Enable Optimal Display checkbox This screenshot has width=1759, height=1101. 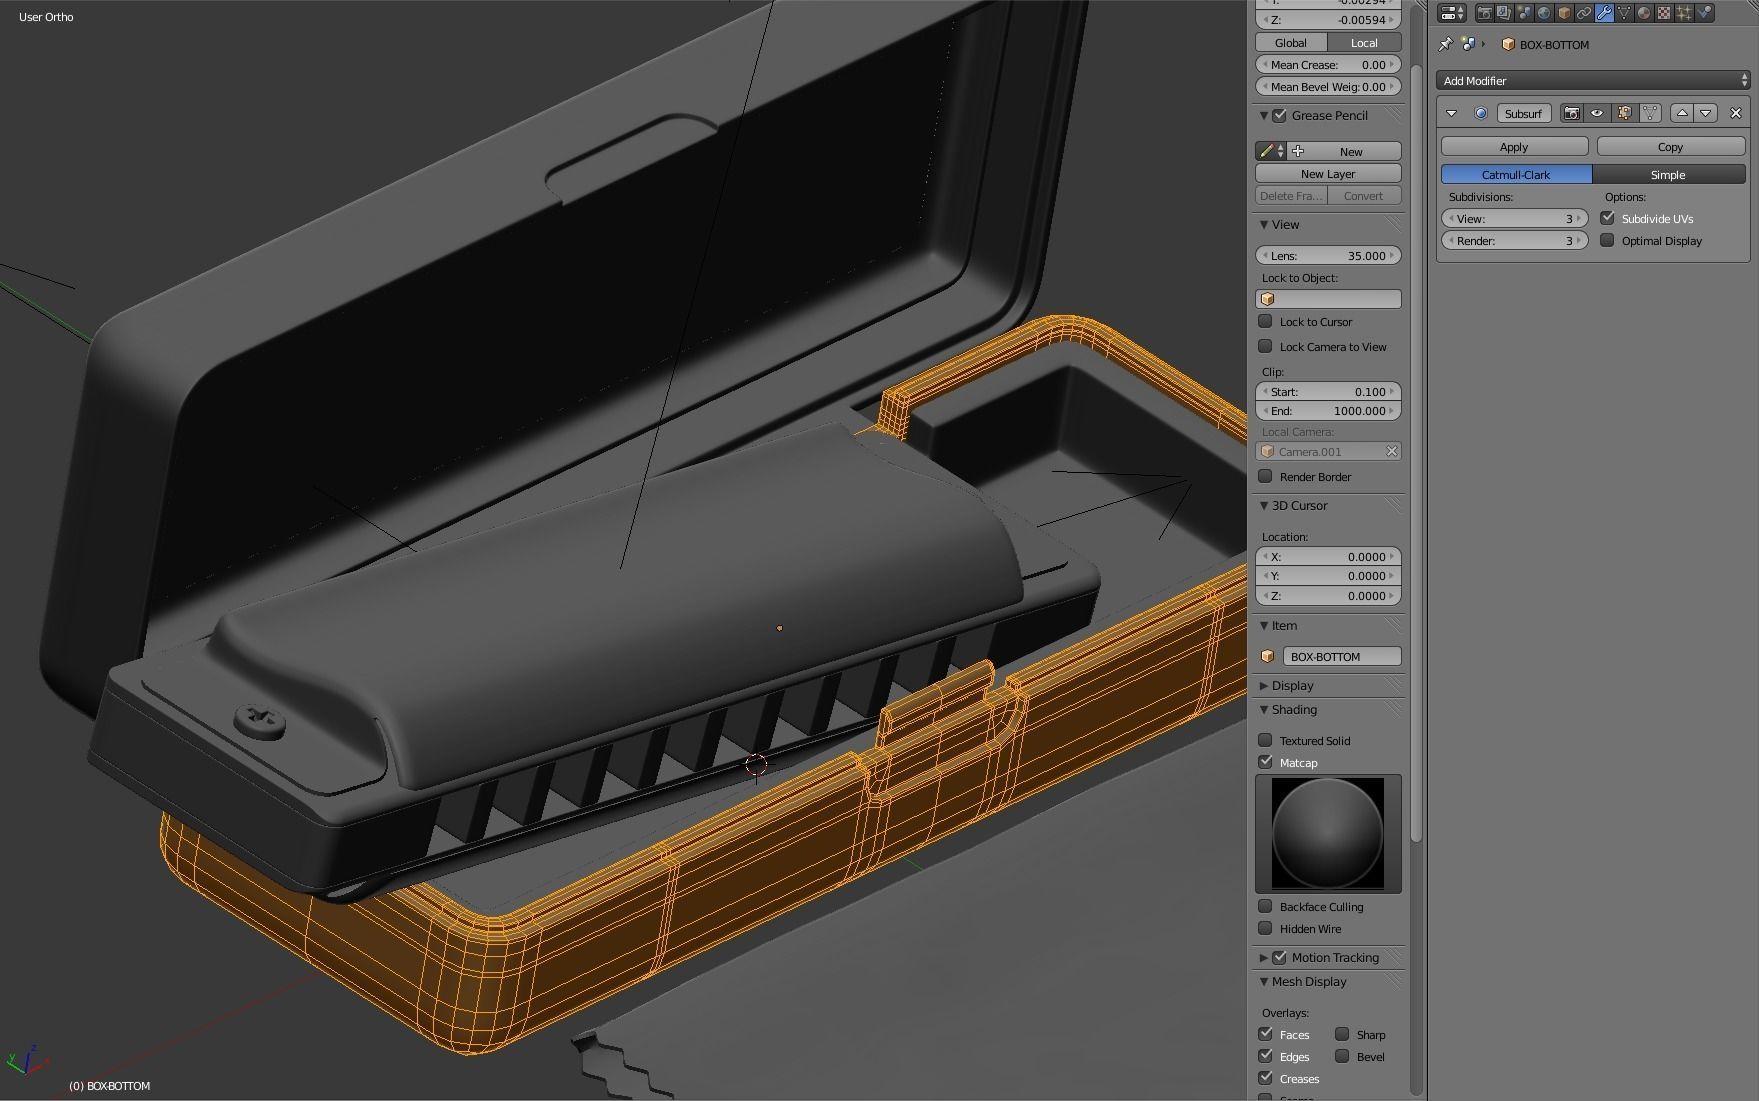coord(1608,240)
